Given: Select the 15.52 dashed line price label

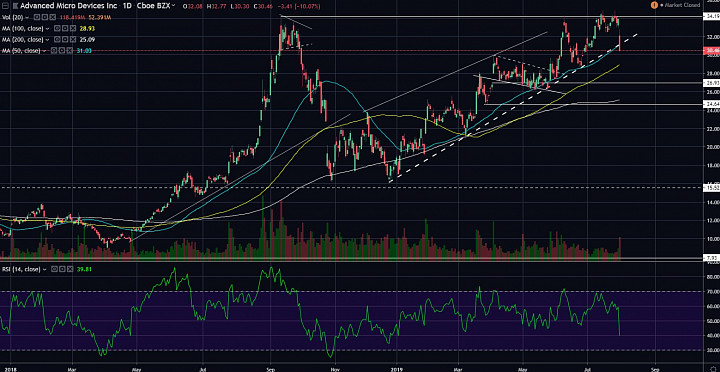Looking at the screenshot, I should tap(711, 187).
